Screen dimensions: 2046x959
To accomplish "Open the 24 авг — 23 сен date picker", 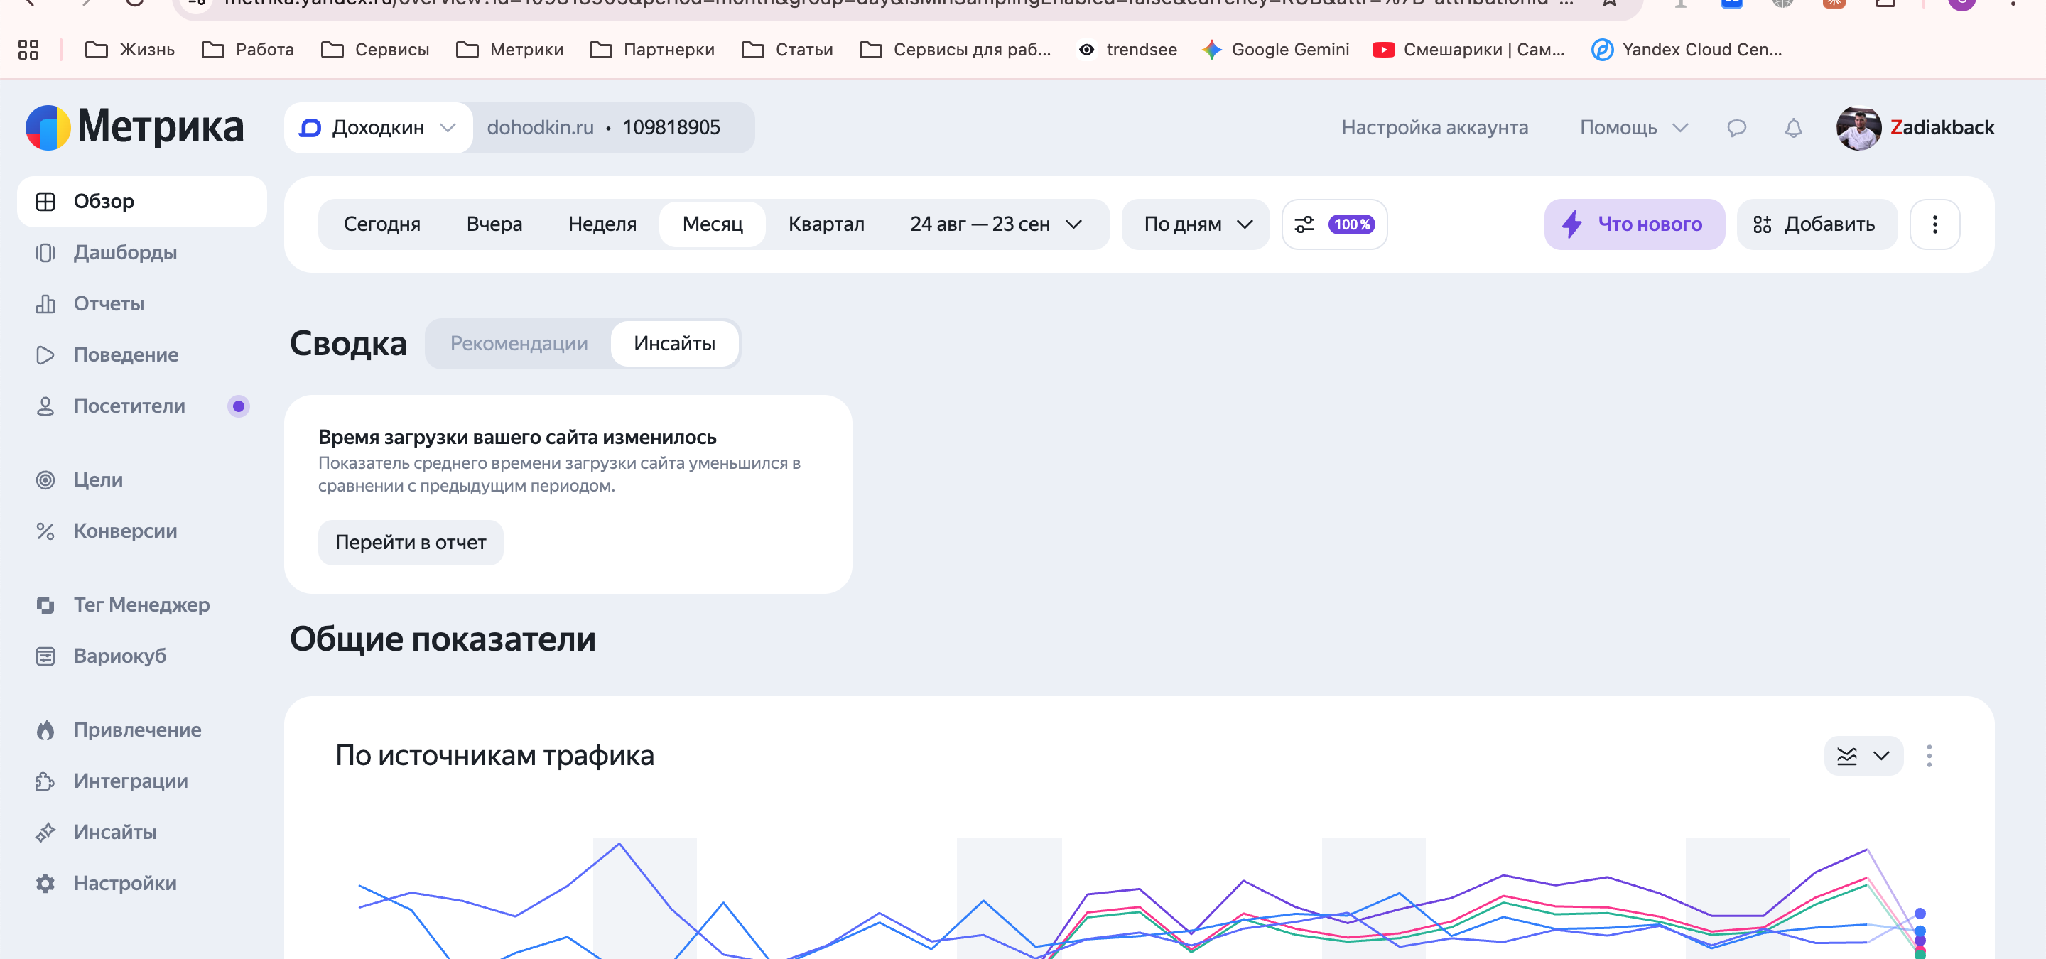I will [x=996, y=224].
